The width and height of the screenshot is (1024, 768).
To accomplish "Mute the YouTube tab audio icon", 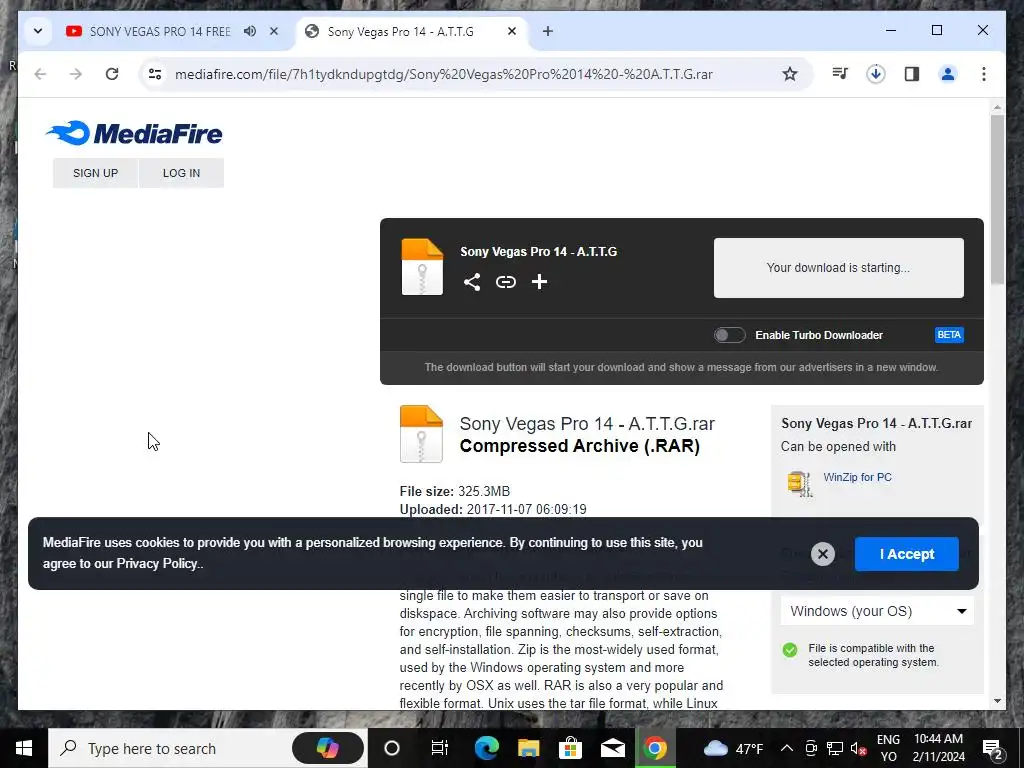I will tap(250, 31).
